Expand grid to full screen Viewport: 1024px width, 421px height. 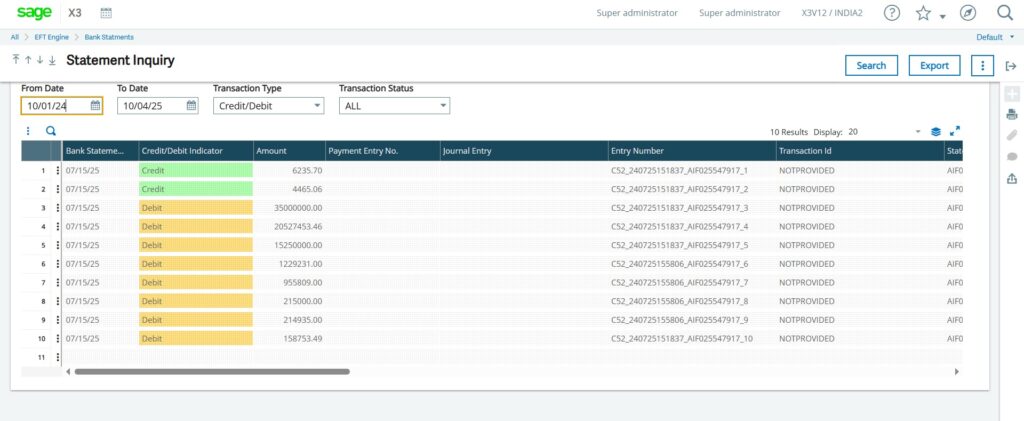[955, 131]
